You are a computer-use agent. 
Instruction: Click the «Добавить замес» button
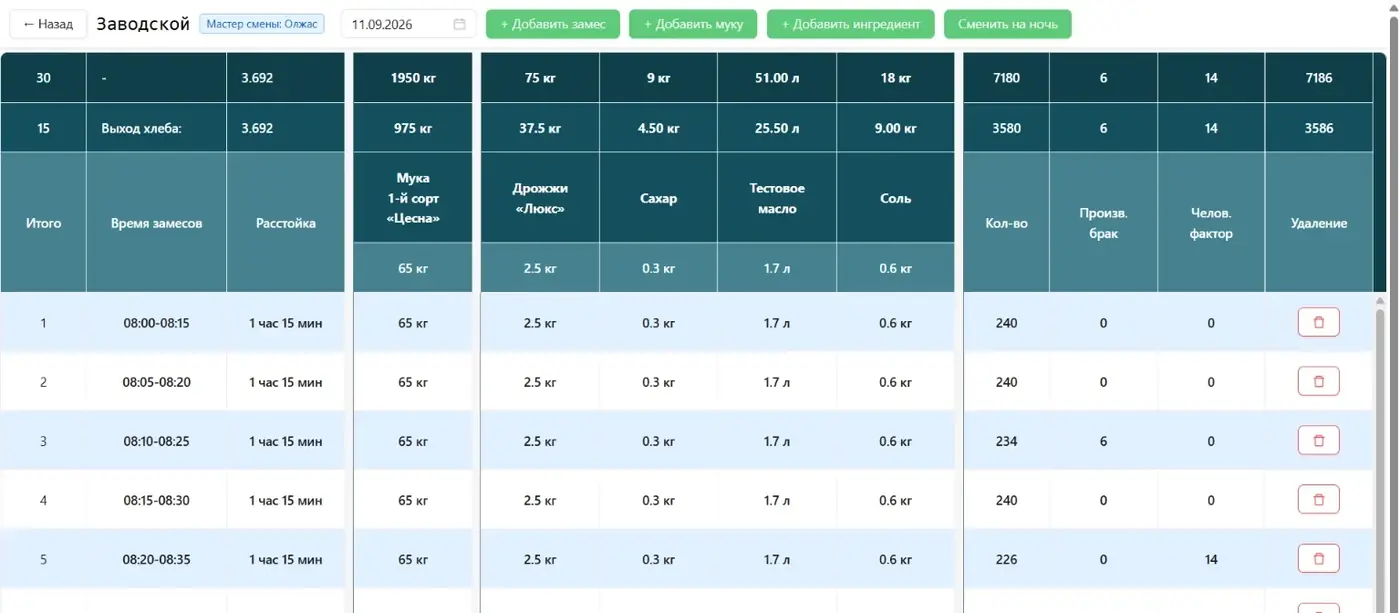(x=553, y=24)
